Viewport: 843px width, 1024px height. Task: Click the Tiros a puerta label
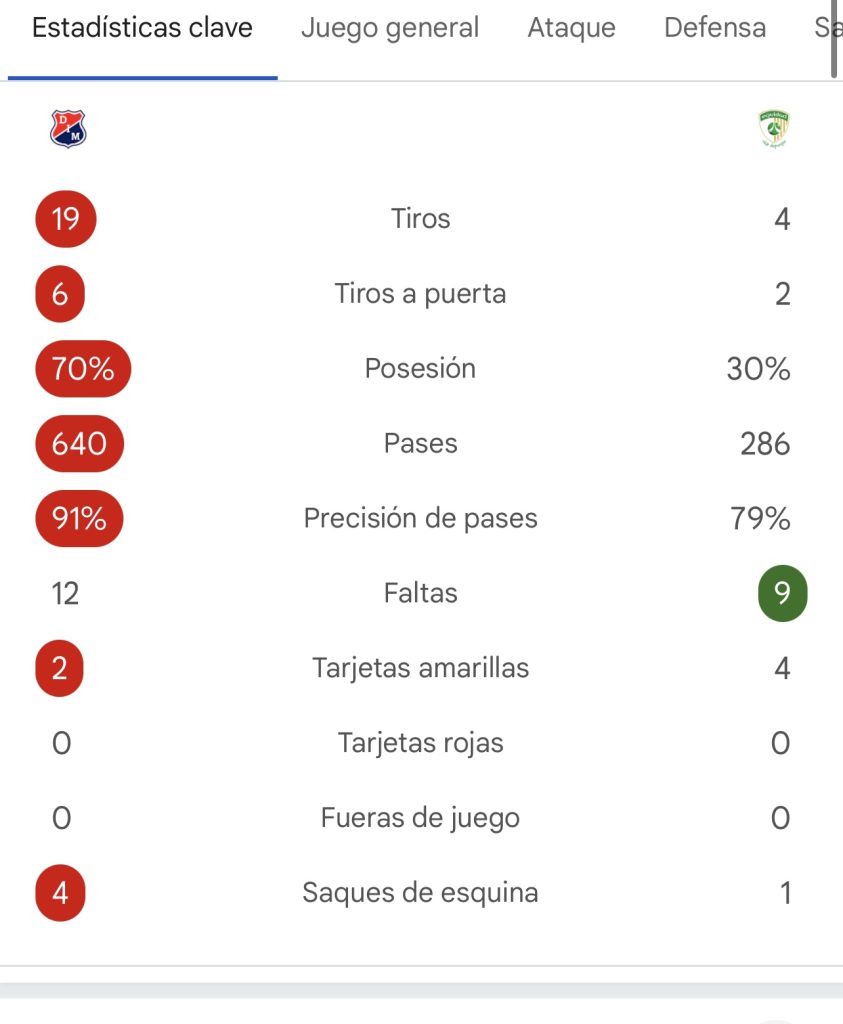tap(421, 294)
